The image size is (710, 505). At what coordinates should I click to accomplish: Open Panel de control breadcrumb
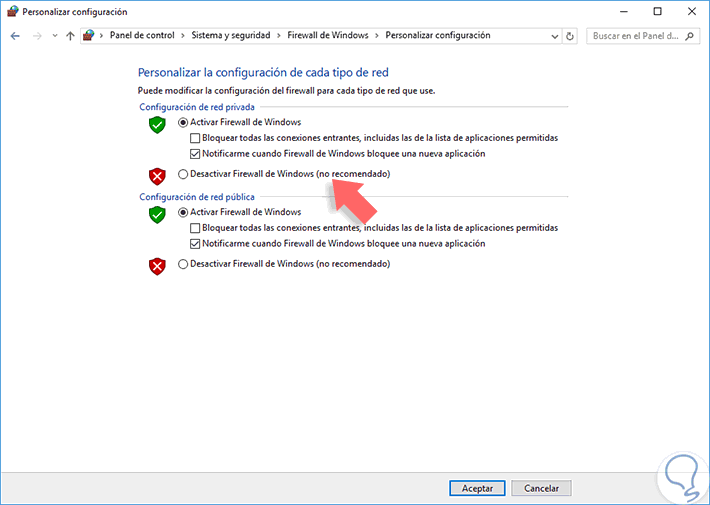coord(142,35)
